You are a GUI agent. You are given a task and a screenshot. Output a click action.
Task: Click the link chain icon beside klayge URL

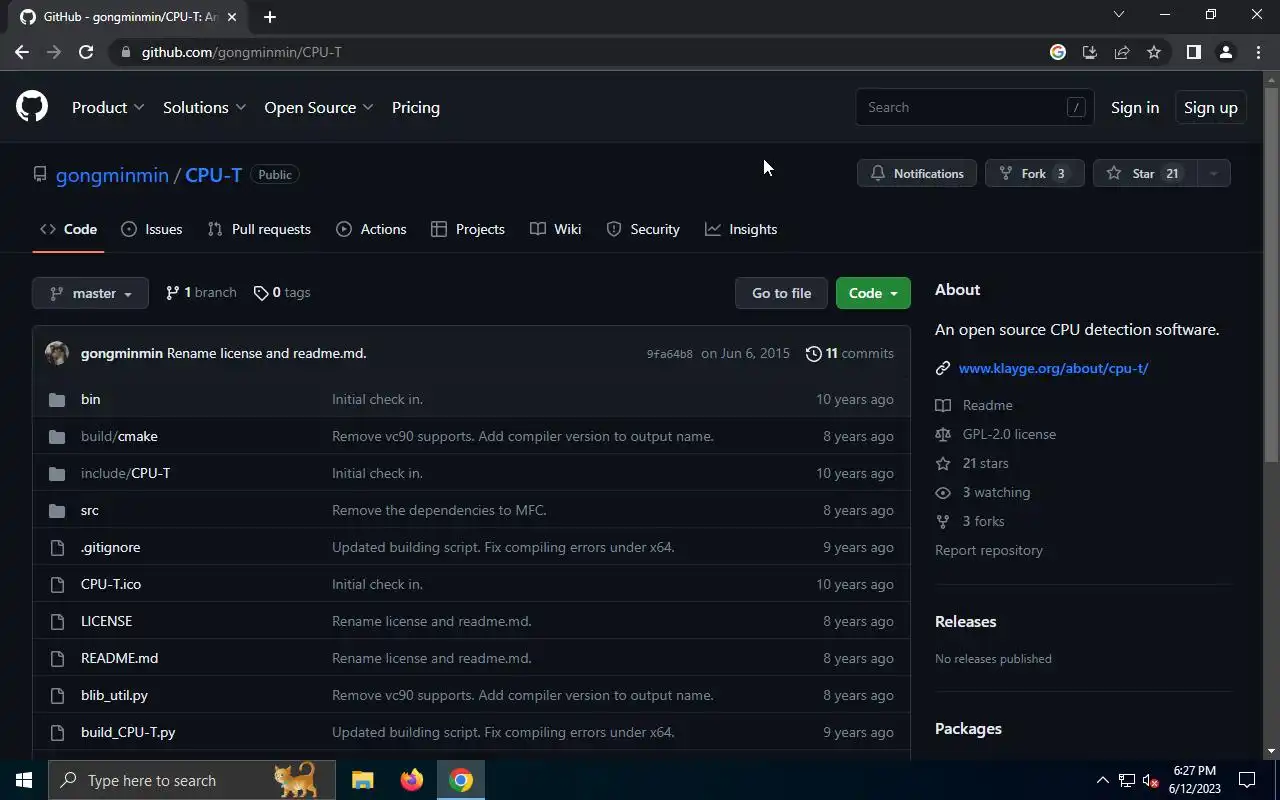coord(942,368)
